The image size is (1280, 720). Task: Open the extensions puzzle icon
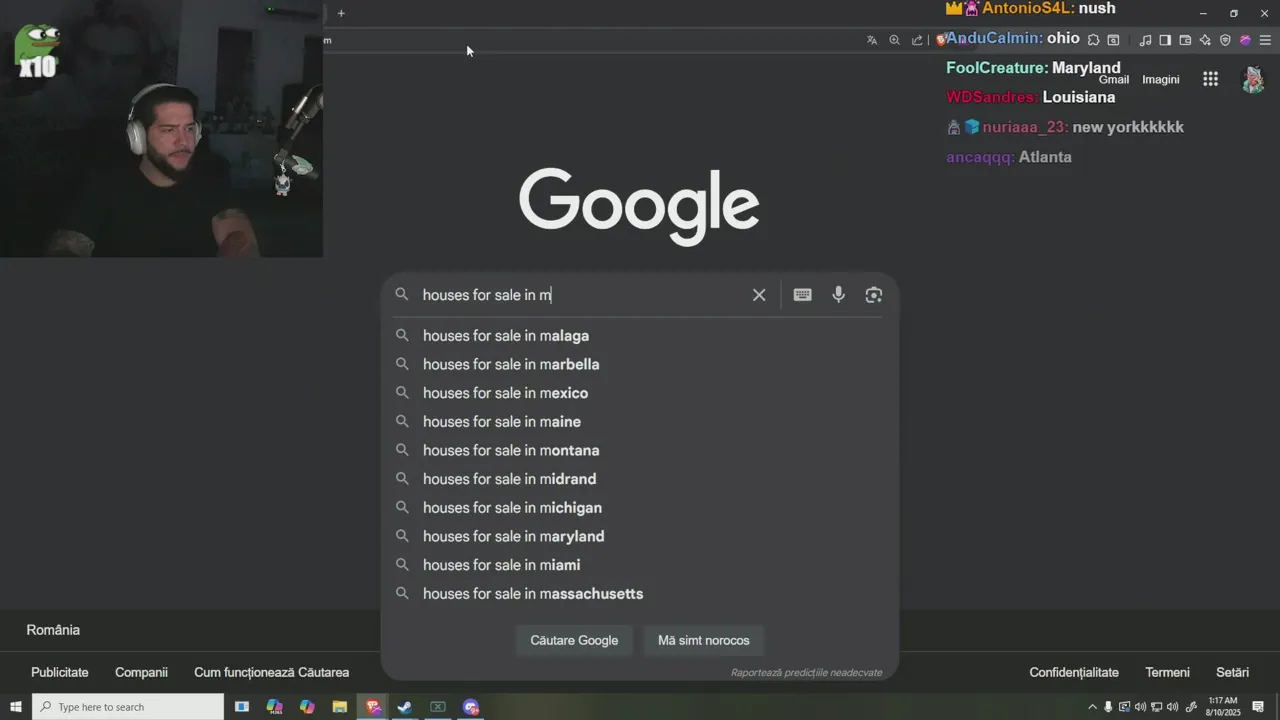click(1093, 40)
